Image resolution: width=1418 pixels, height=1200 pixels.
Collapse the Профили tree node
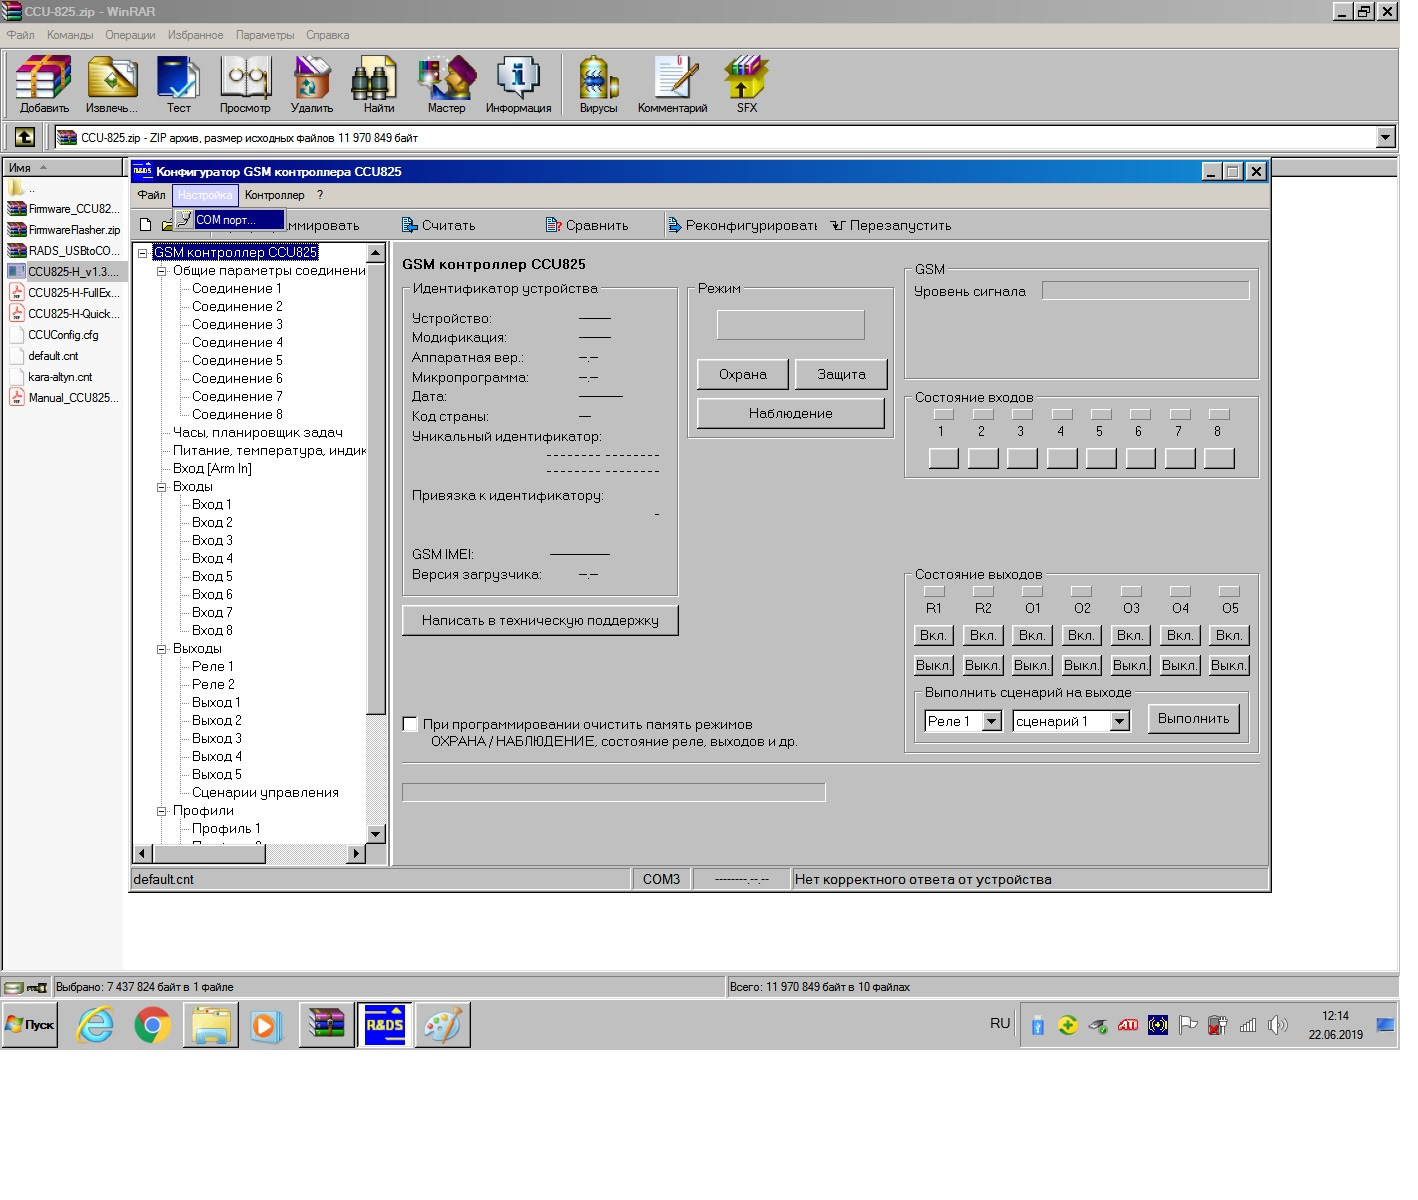(162, 811)
